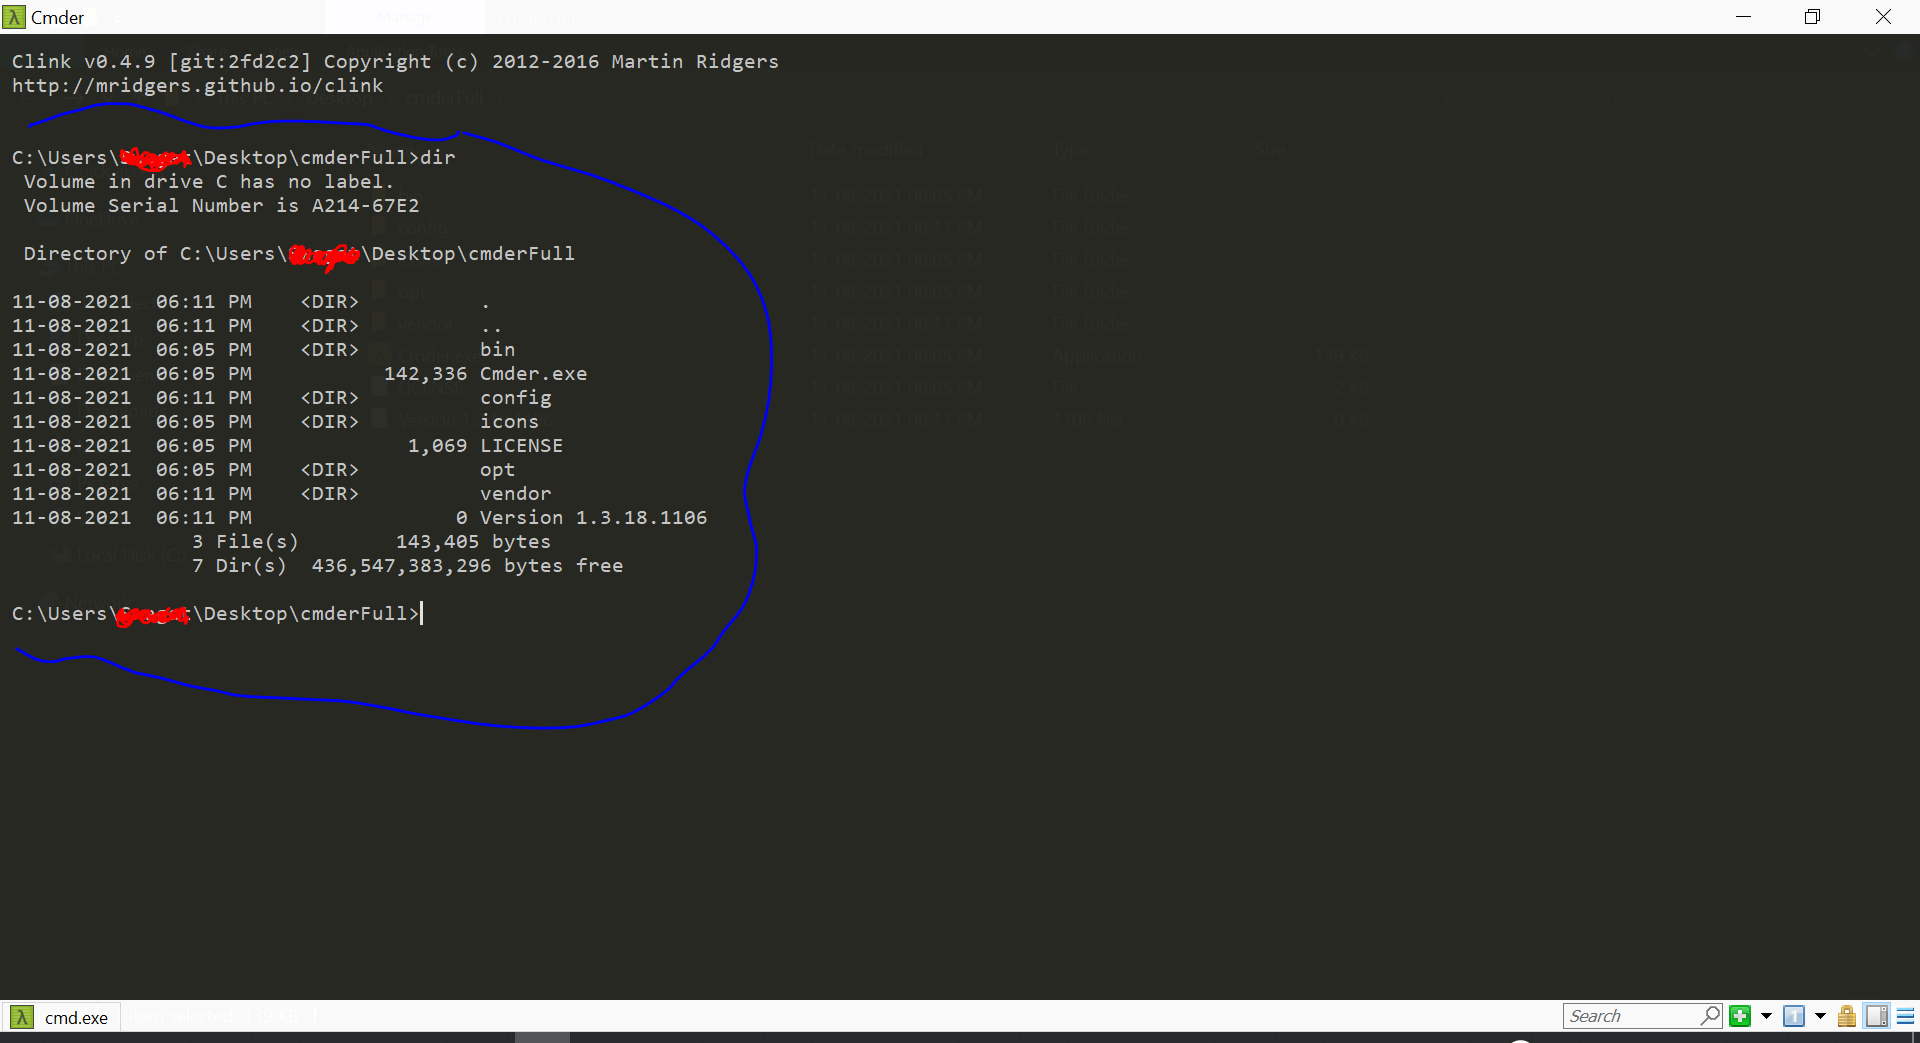1920x1043 pixels.
Task: Expand the dropdown next to the new console button
Action: click(x=1766, y=1016)
